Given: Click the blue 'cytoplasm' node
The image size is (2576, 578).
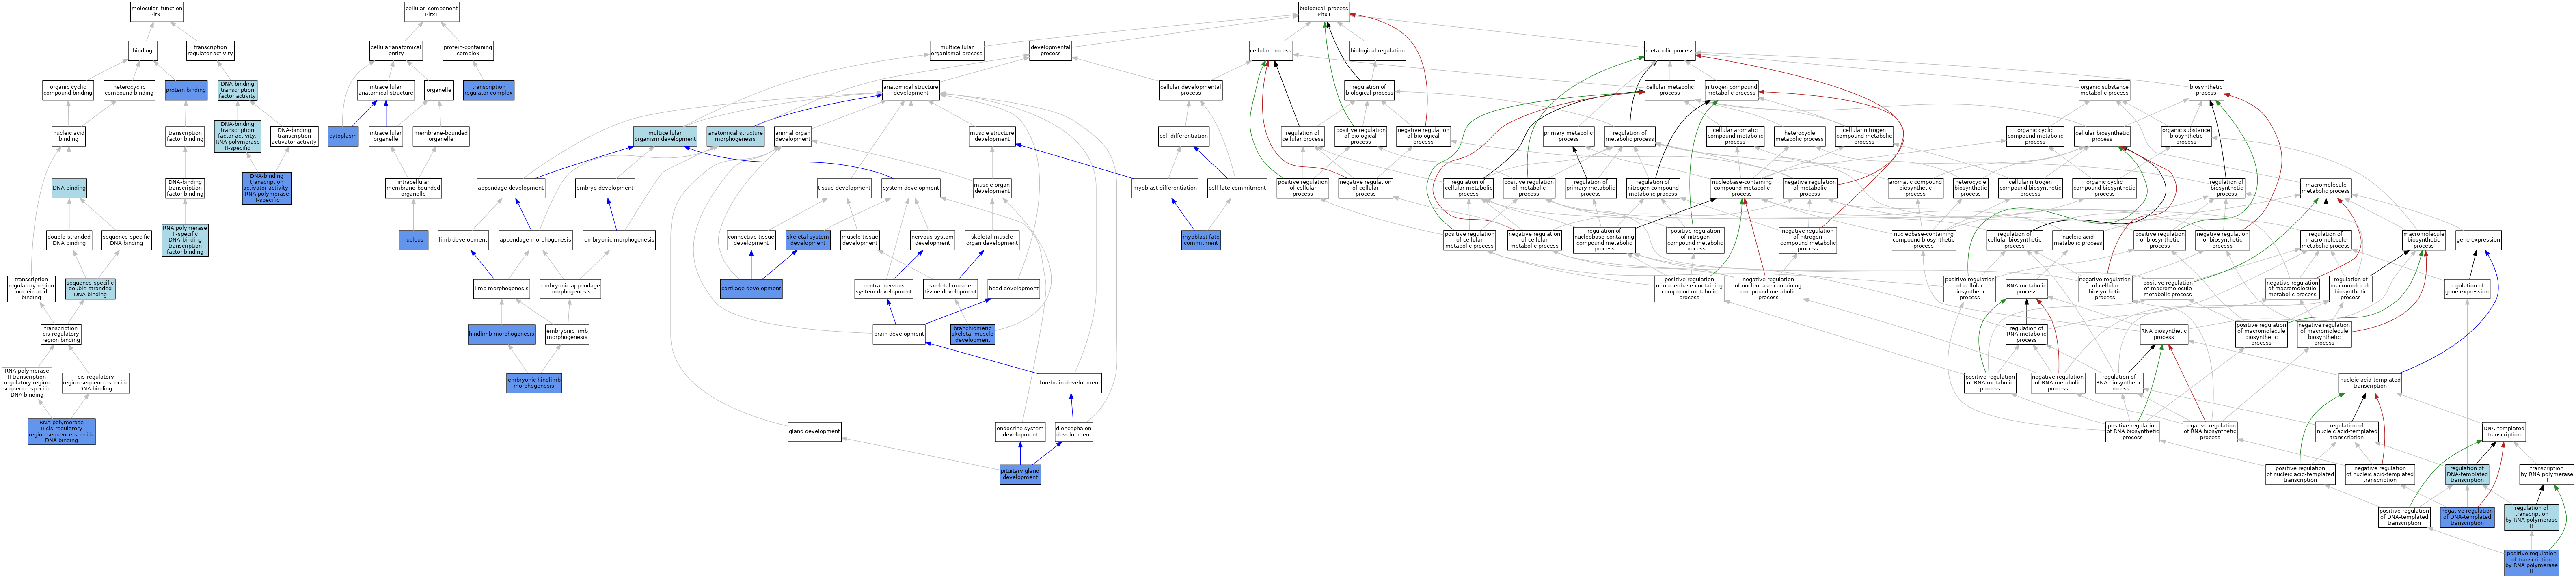Looking at the screenshot, I should pos(343,136).
